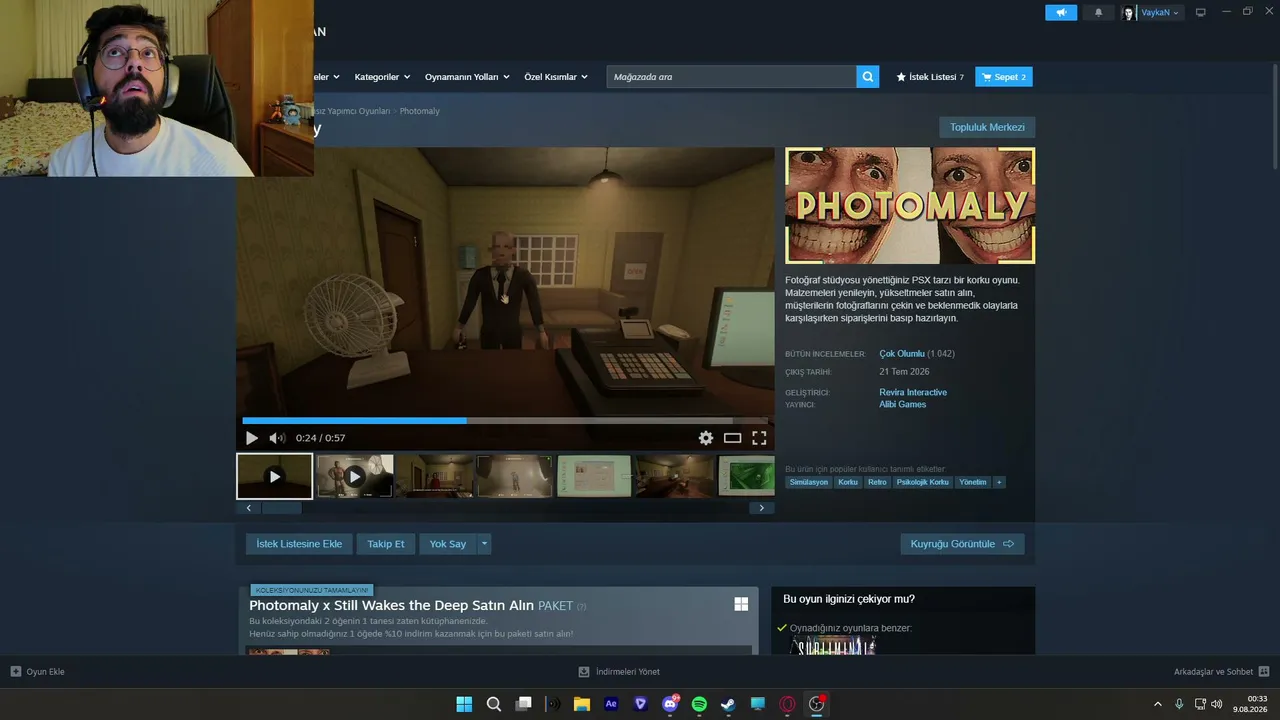Seek in the trailer progress bar
This screenshot has width=1280, height=720.
tap(505, 421)
